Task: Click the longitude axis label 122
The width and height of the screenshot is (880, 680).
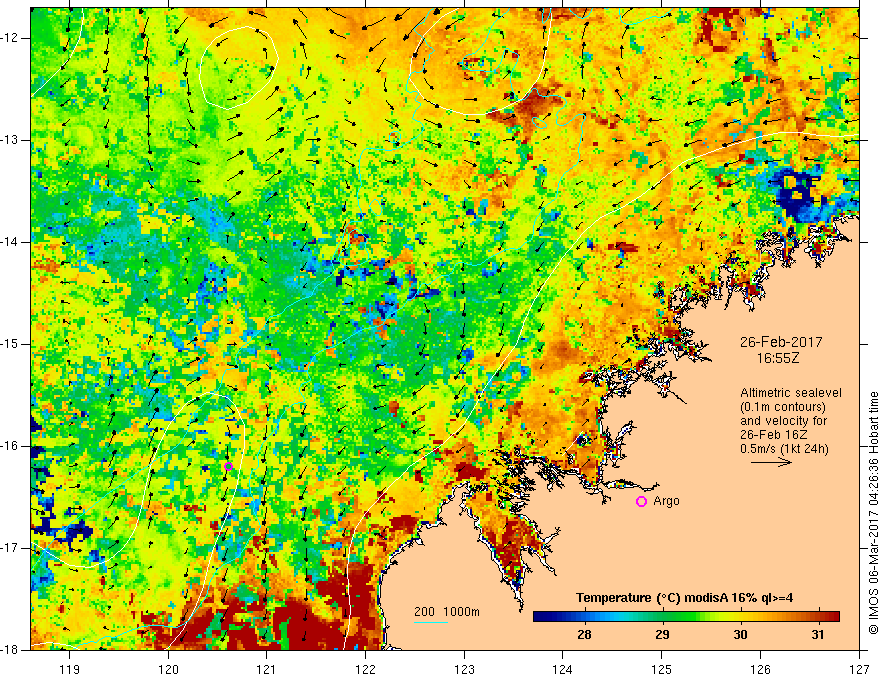Action: 365,669
